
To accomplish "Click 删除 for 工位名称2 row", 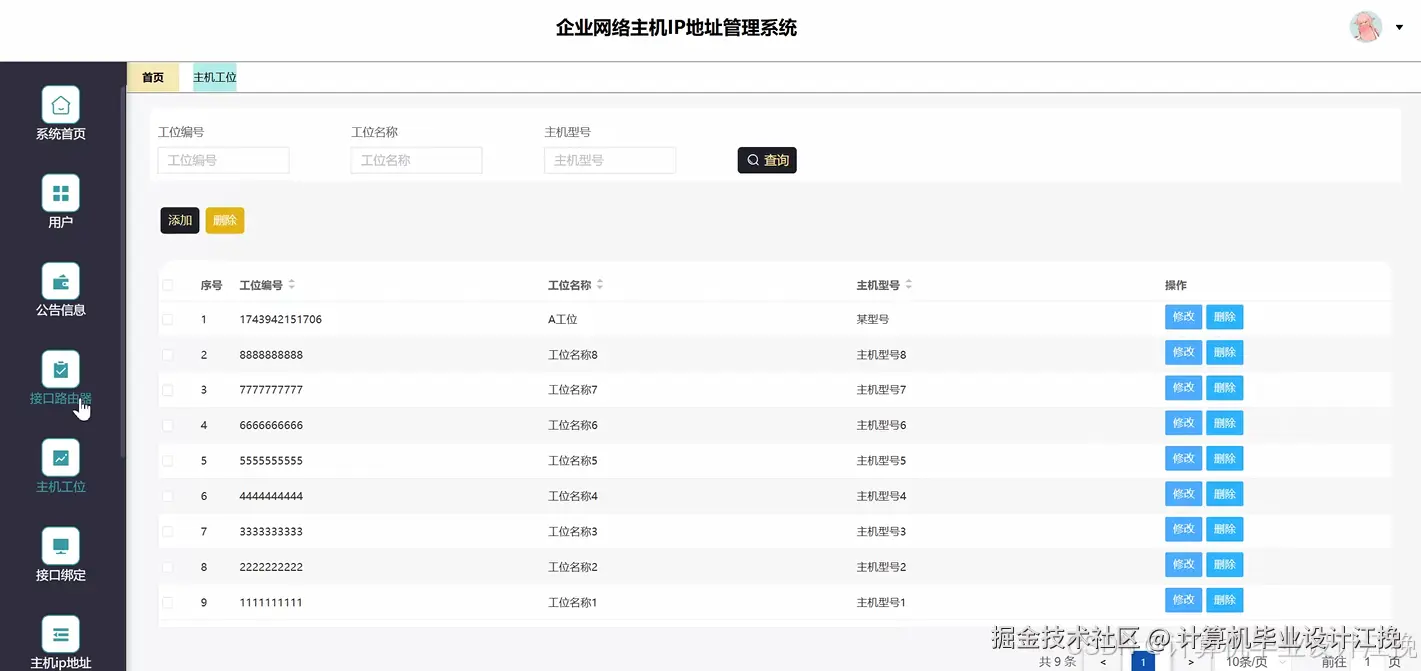I will click(1225, 564).
